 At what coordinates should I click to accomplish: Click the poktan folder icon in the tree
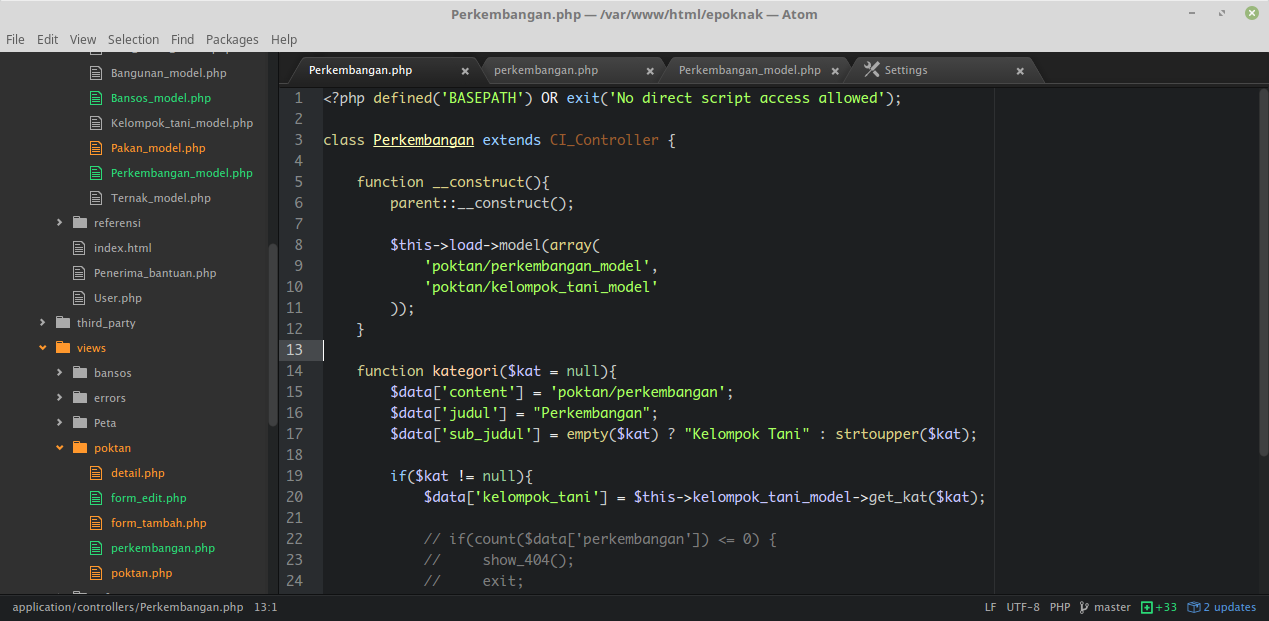point(78,447)
